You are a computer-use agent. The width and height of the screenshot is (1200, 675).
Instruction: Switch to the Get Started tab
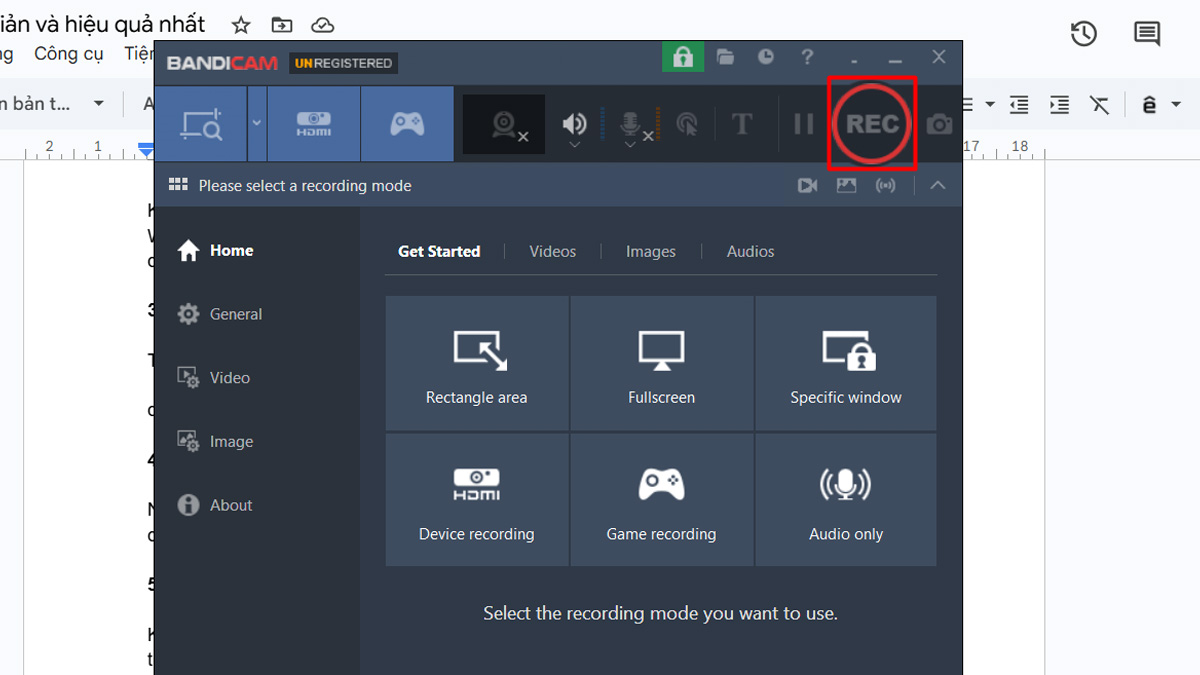pos(439,252)
